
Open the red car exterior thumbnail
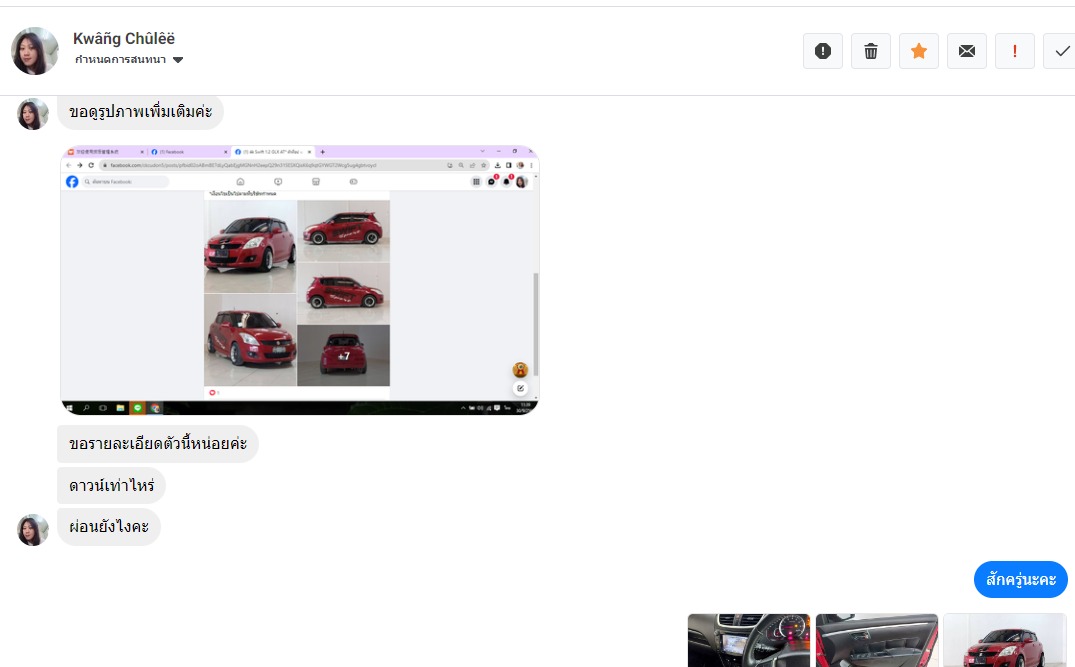pyautogui.click(x=1004, y=640)
